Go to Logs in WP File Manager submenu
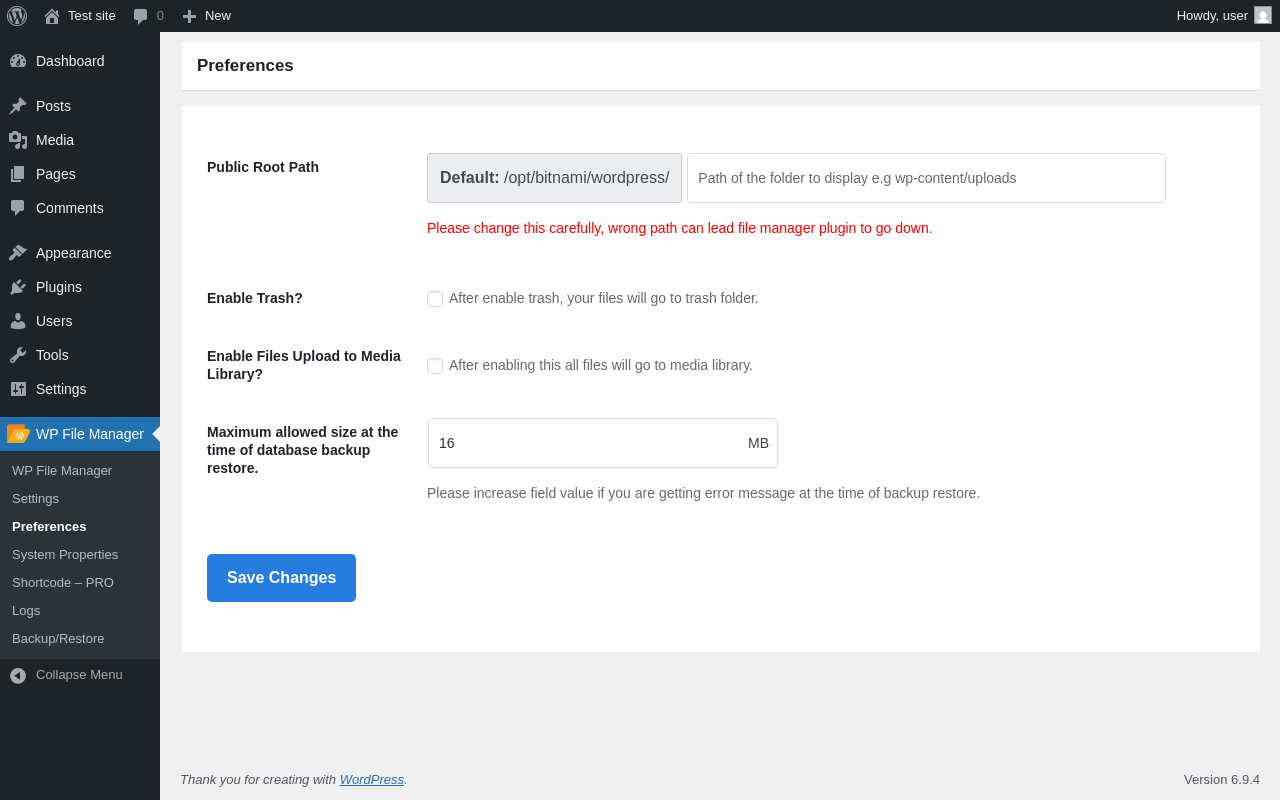 26,610
